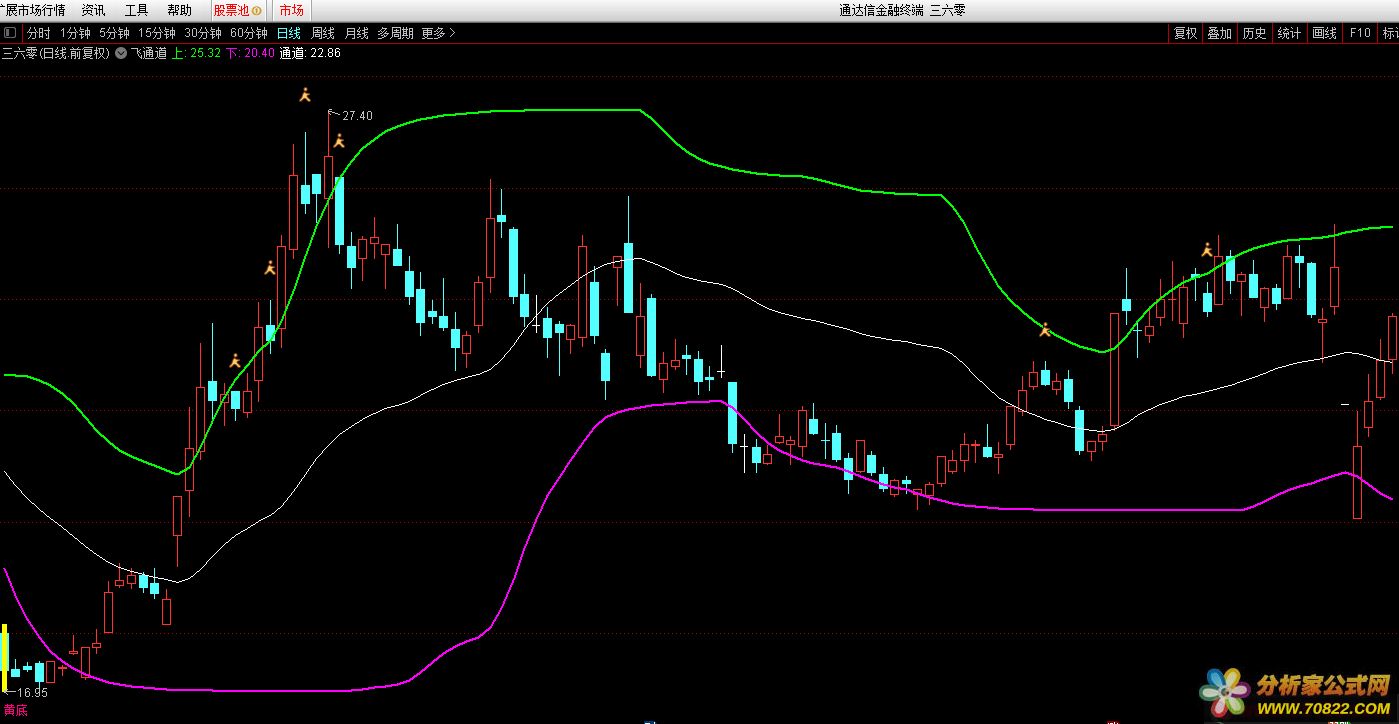Switch to the 1分钟 period tab
The width and height of the screenshot is (1399, 724).
click(75, 33)
